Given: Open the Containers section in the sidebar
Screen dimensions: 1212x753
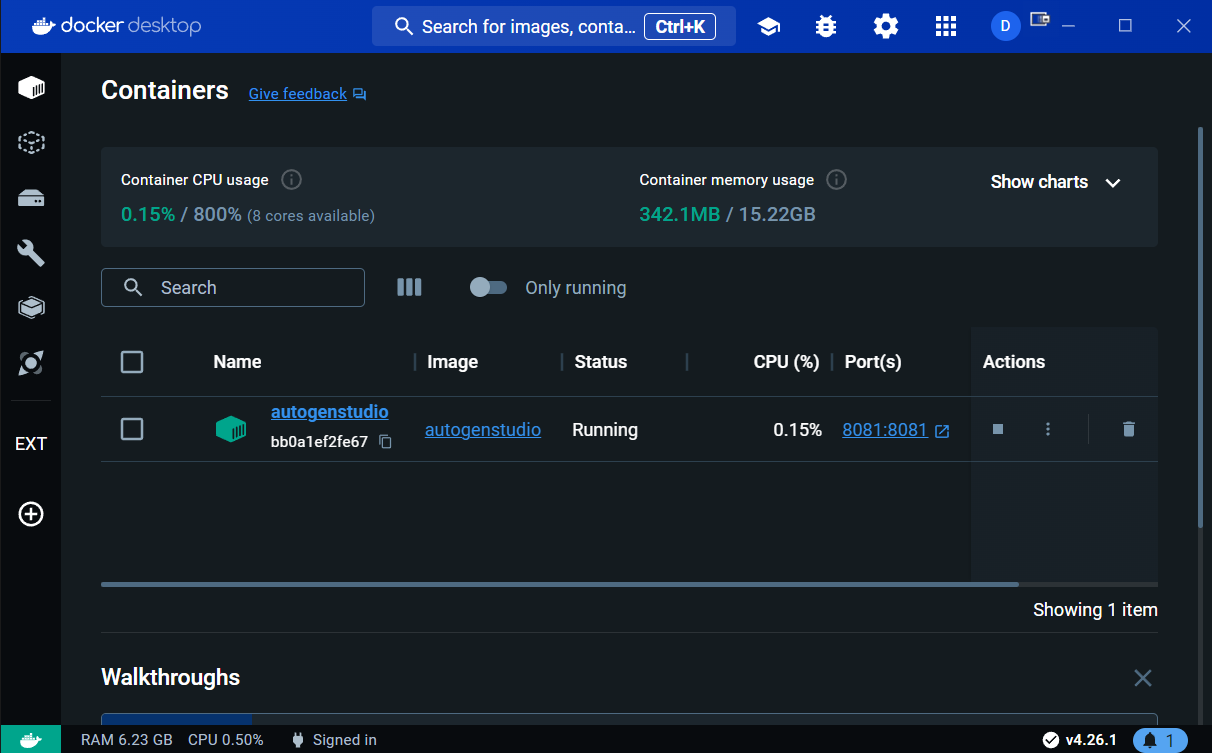Looking at the screenshot, I should pyautogui.click(x=31, y=87).
